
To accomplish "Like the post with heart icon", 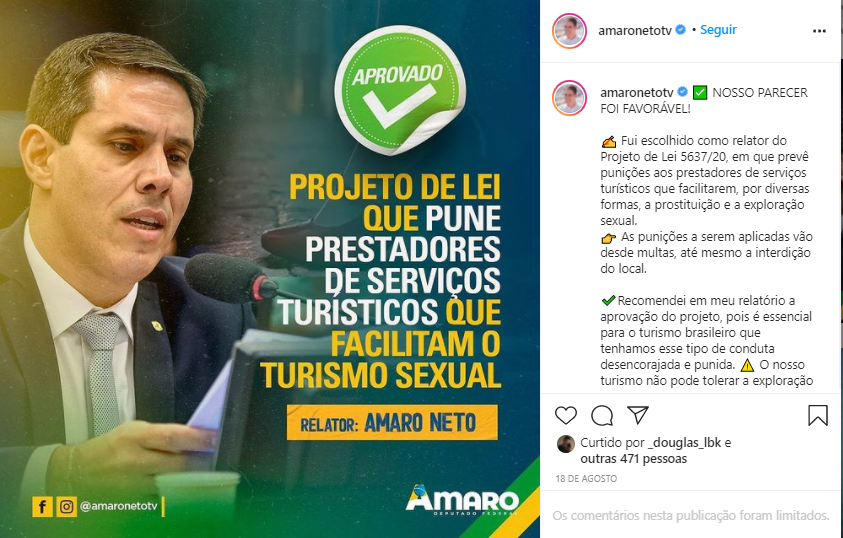I will coord(566,415).
